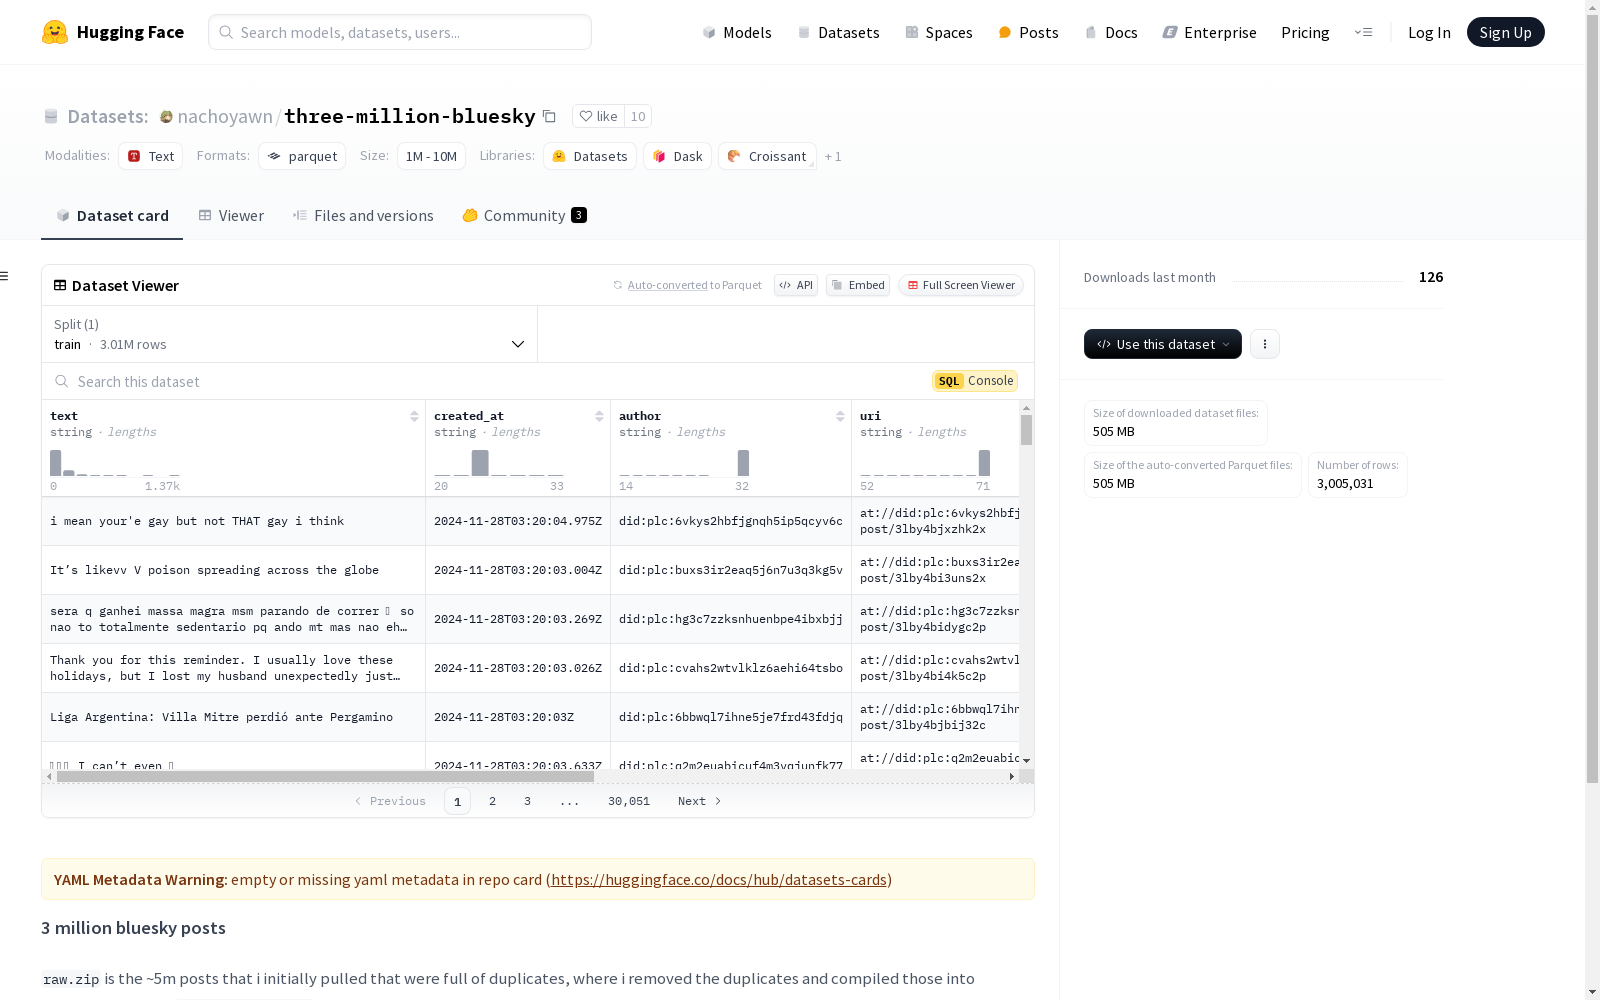
Task: Open the sidebar hamburger menu icon
Action: click(x=5, y=276)
